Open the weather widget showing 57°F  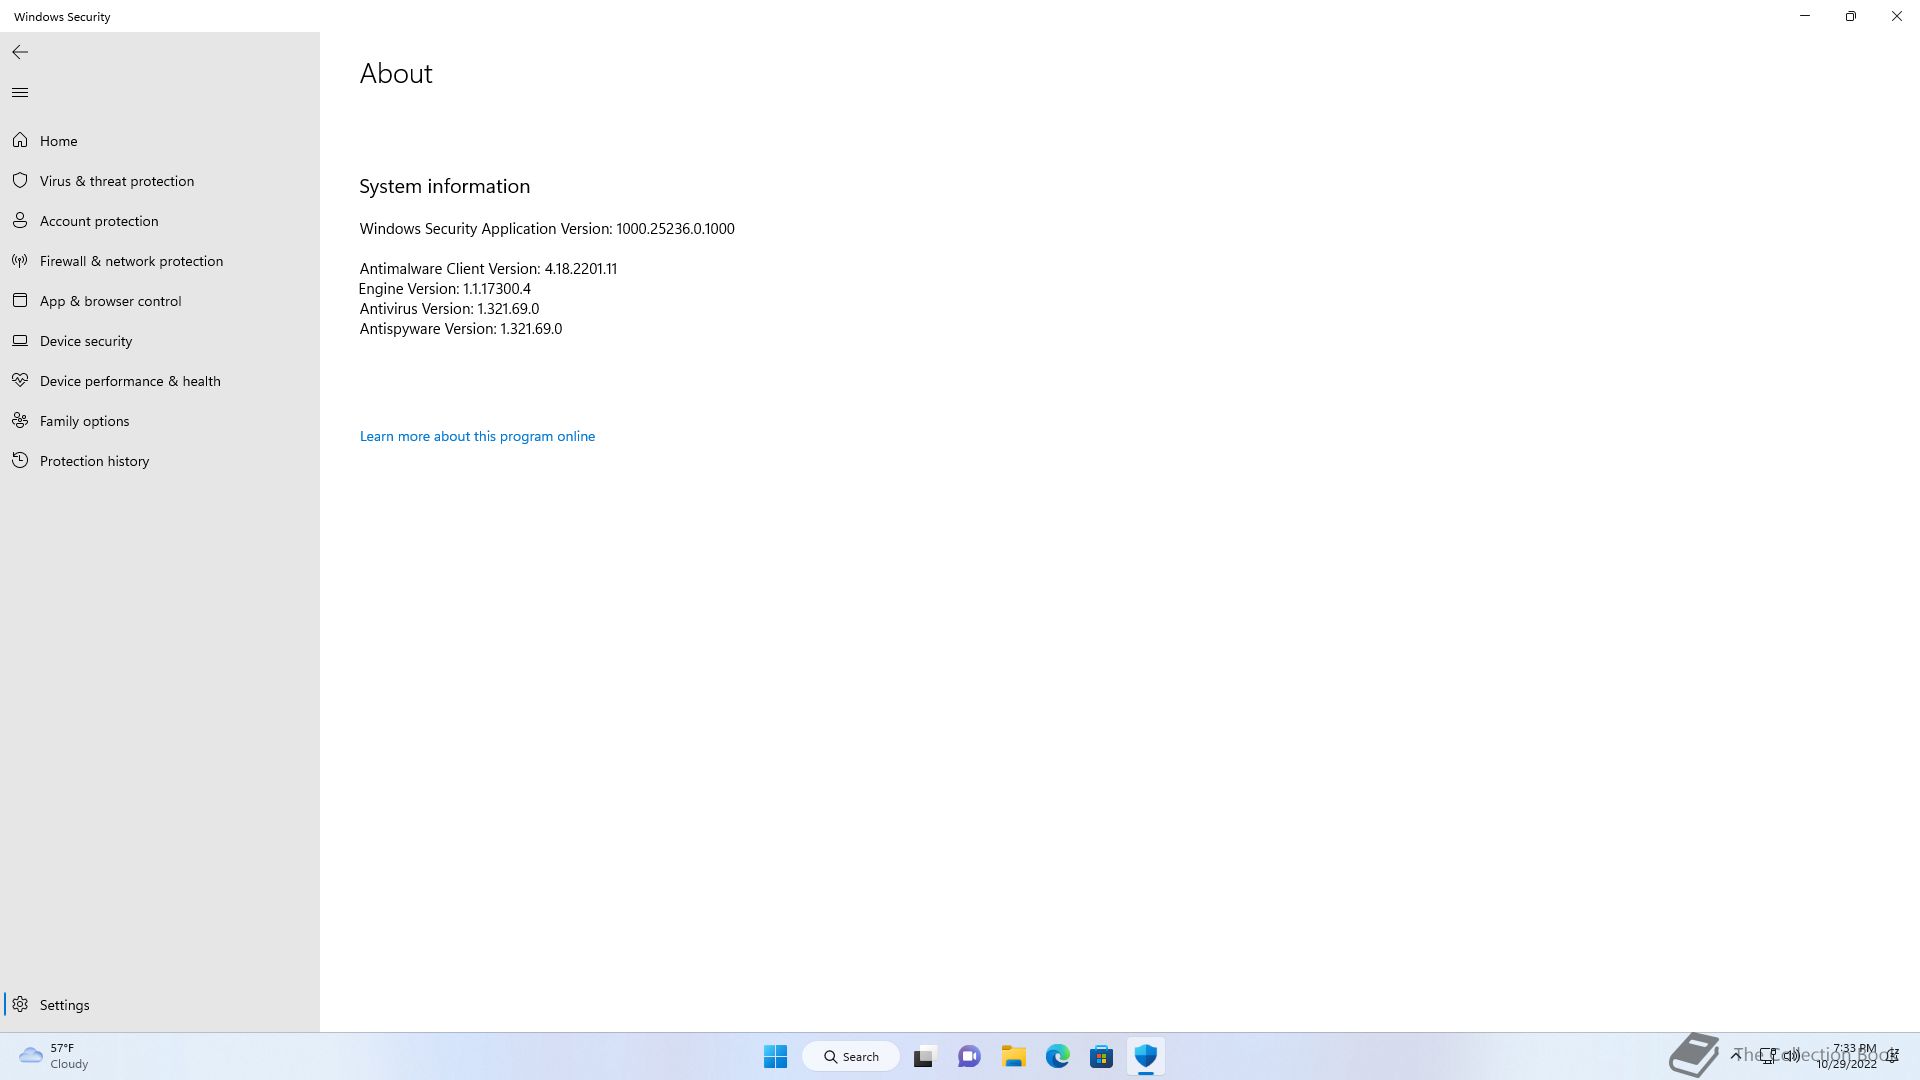coord(55,1056)
